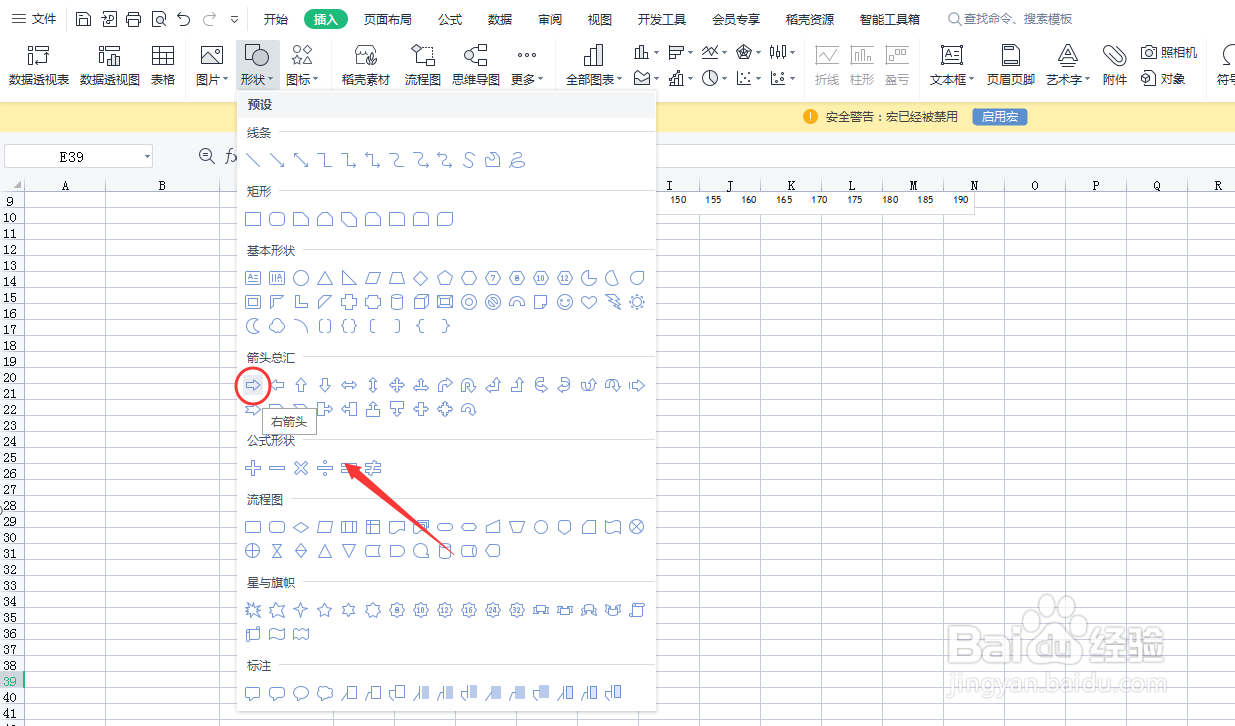Switch to the 开发工具 ribbon tab
1235x726 pixels.
pos(660,18)
